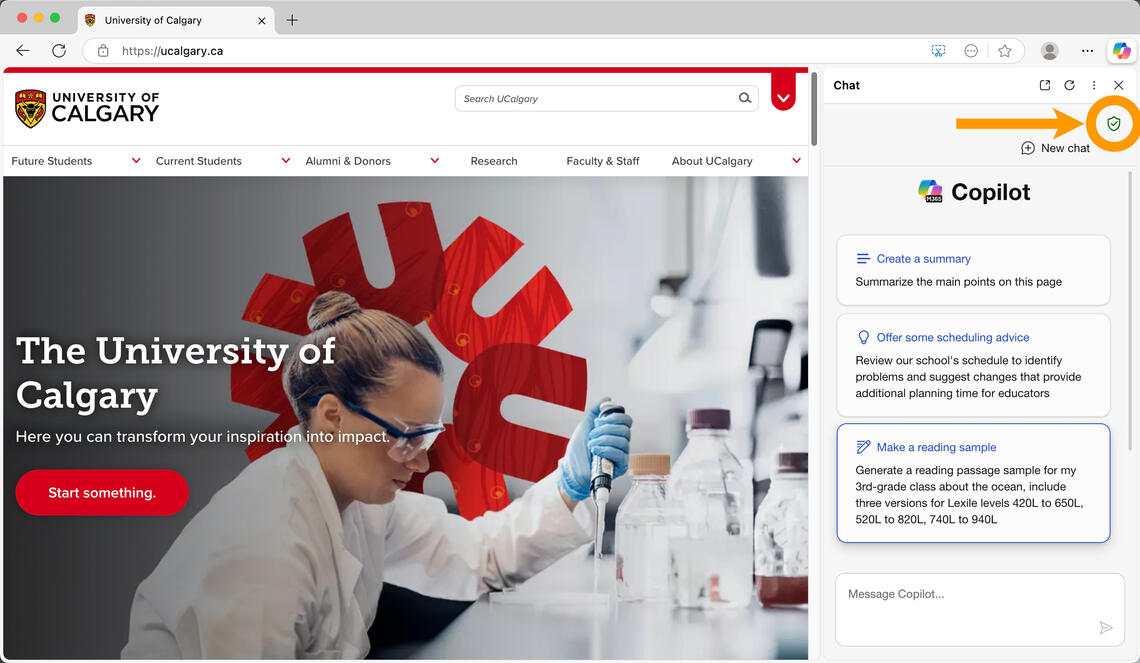Open the Copilot icon in the browser toolbar

[1121, 50]
